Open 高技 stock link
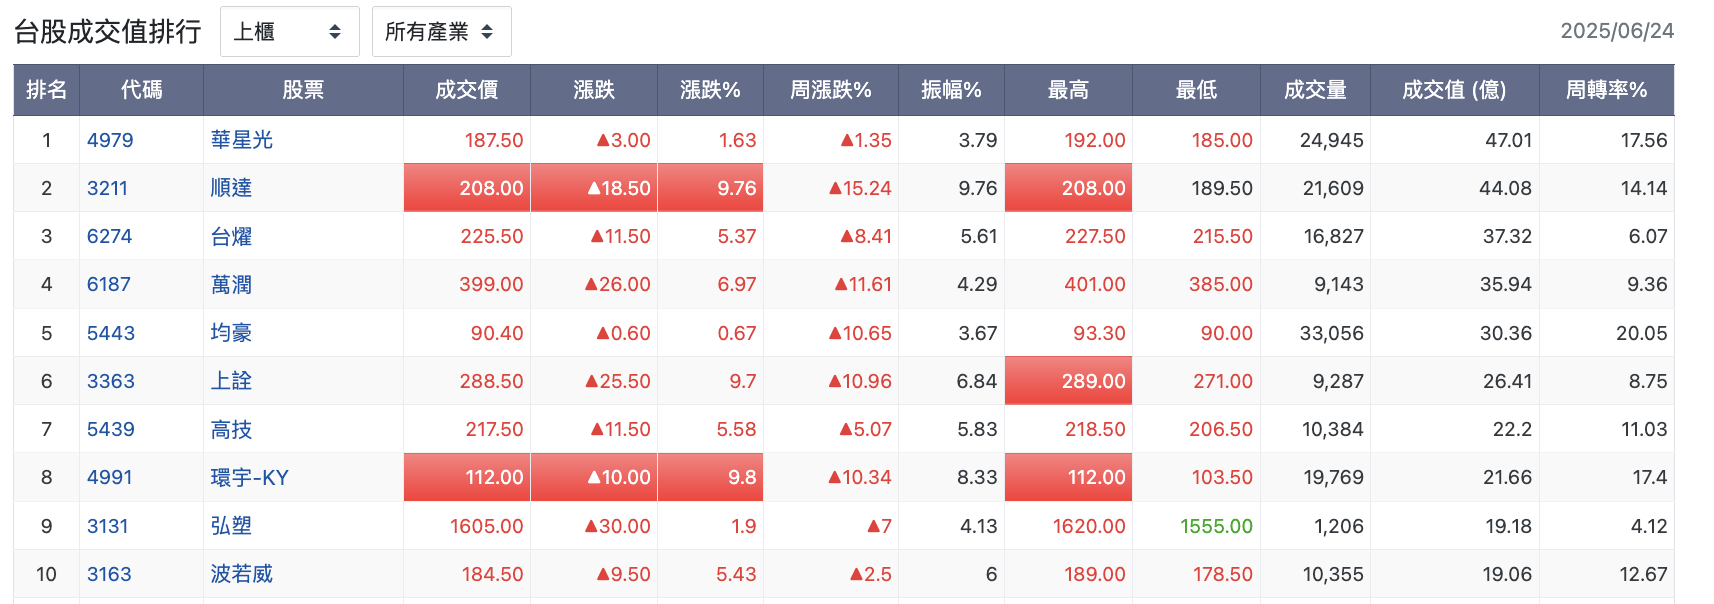 point(231,429)
